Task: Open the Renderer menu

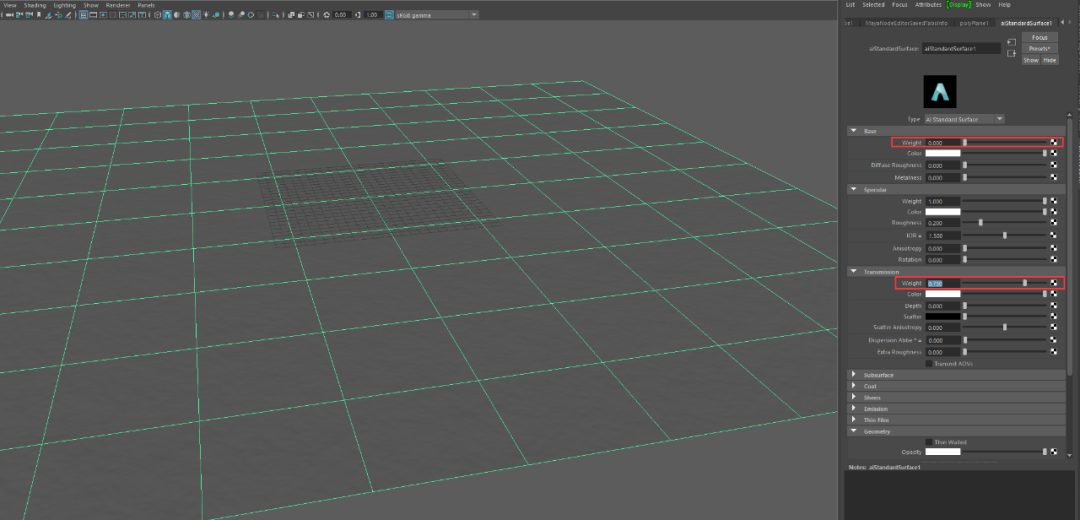Action: pyautogui.click(x=118, y=4)
